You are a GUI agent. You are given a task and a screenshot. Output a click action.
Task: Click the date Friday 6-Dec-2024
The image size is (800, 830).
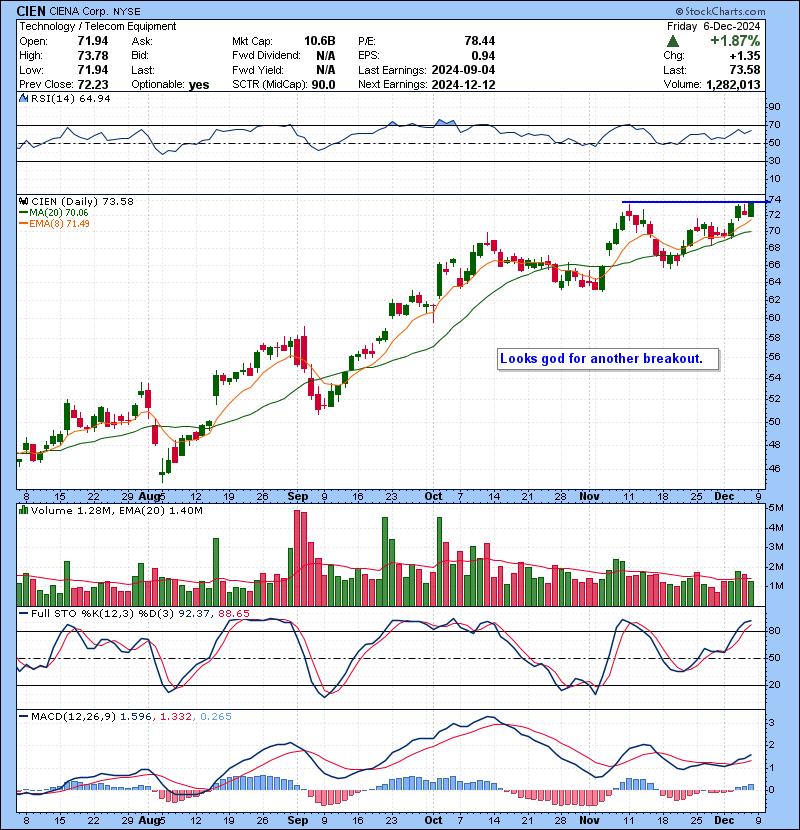pyautogui.click(x=713, y=26)
